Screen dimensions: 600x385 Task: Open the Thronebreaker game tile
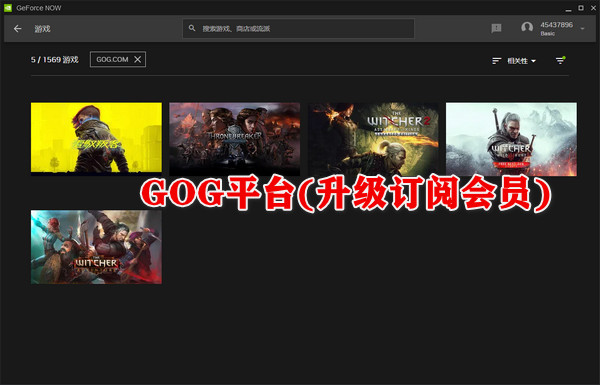coord(235,139)
